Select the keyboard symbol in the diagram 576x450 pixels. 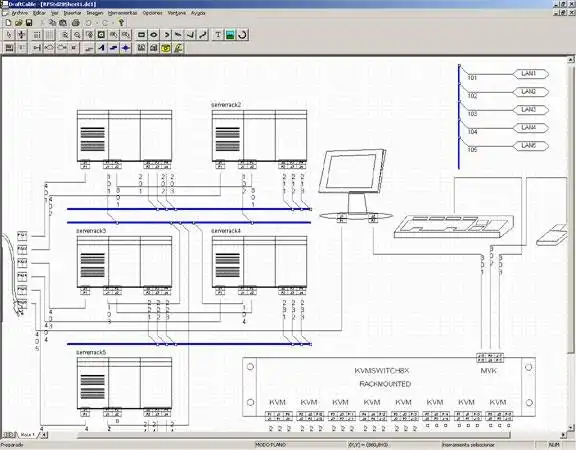(x=454, y=227)
